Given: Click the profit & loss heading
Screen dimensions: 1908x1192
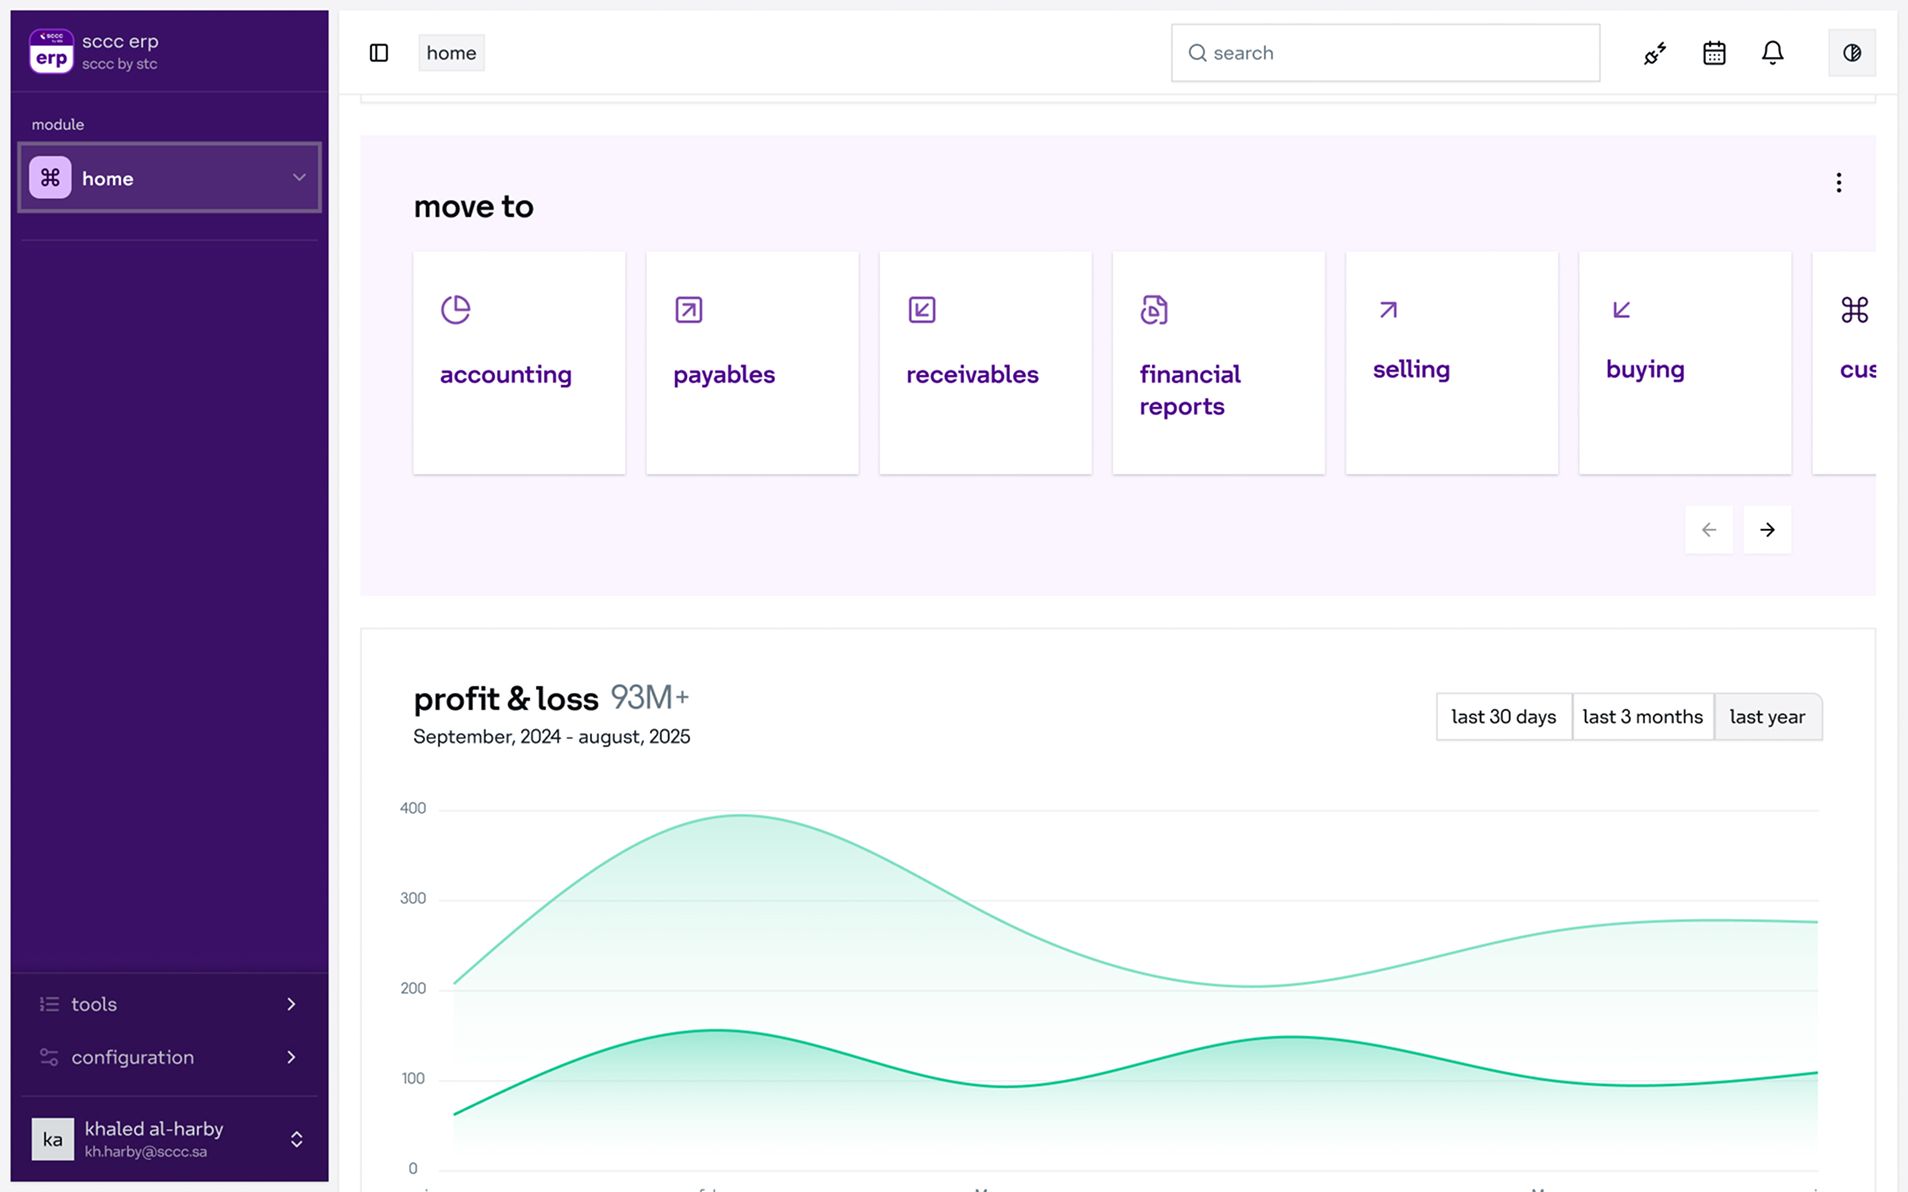Looking at the screenshot, I should coord(506,699).
